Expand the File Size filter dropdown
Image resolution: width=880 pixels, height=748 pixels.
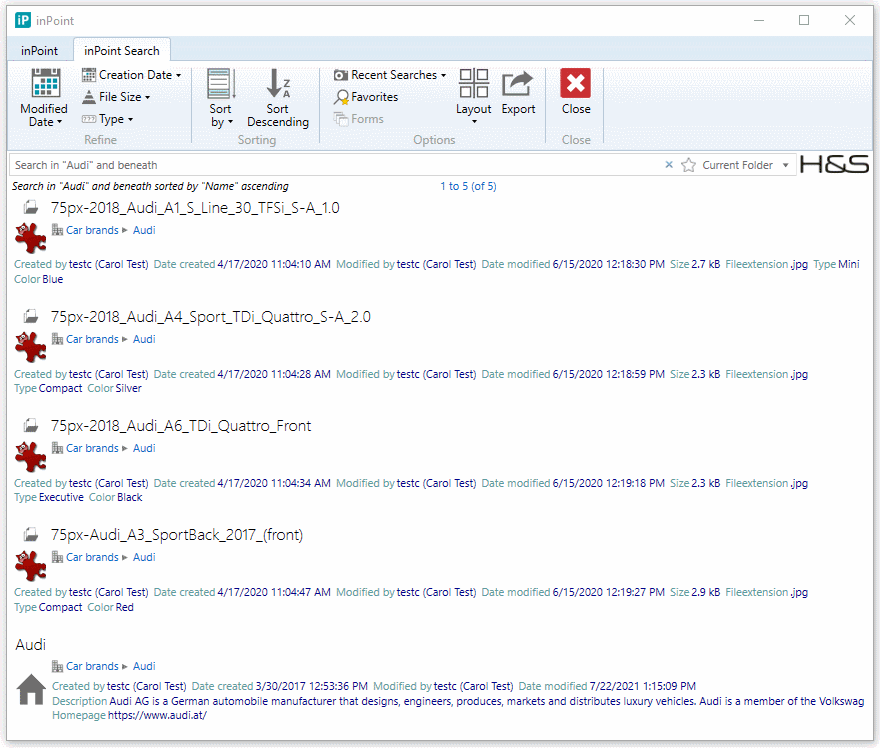116,97
